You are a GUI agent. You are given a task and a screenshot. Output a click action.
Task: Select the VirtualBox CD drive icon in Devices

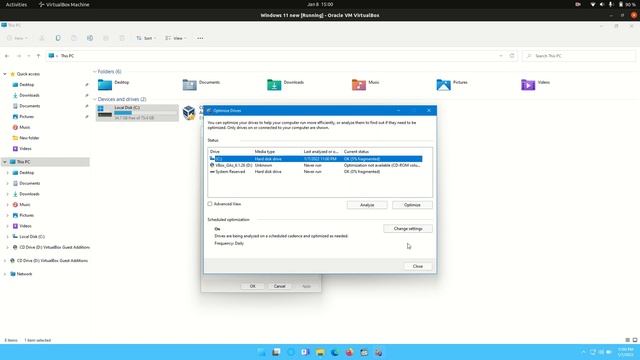pyautogui.click(x=189, y=112)
